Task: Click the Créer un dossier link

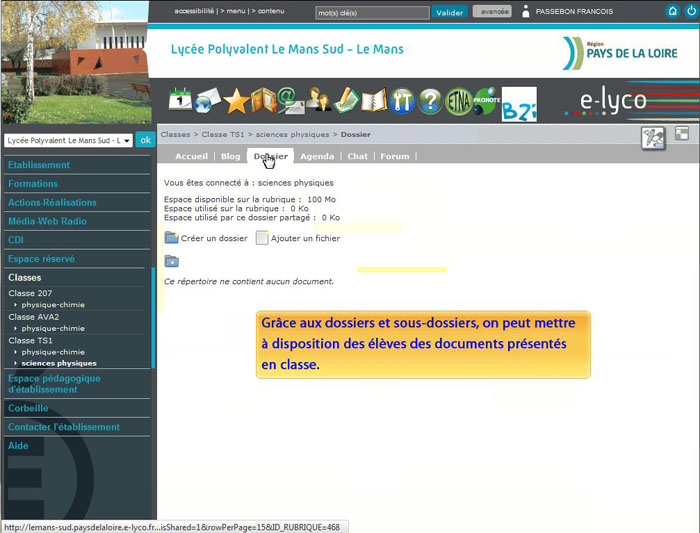Action: pyautogui.click(x=214, y=238)
